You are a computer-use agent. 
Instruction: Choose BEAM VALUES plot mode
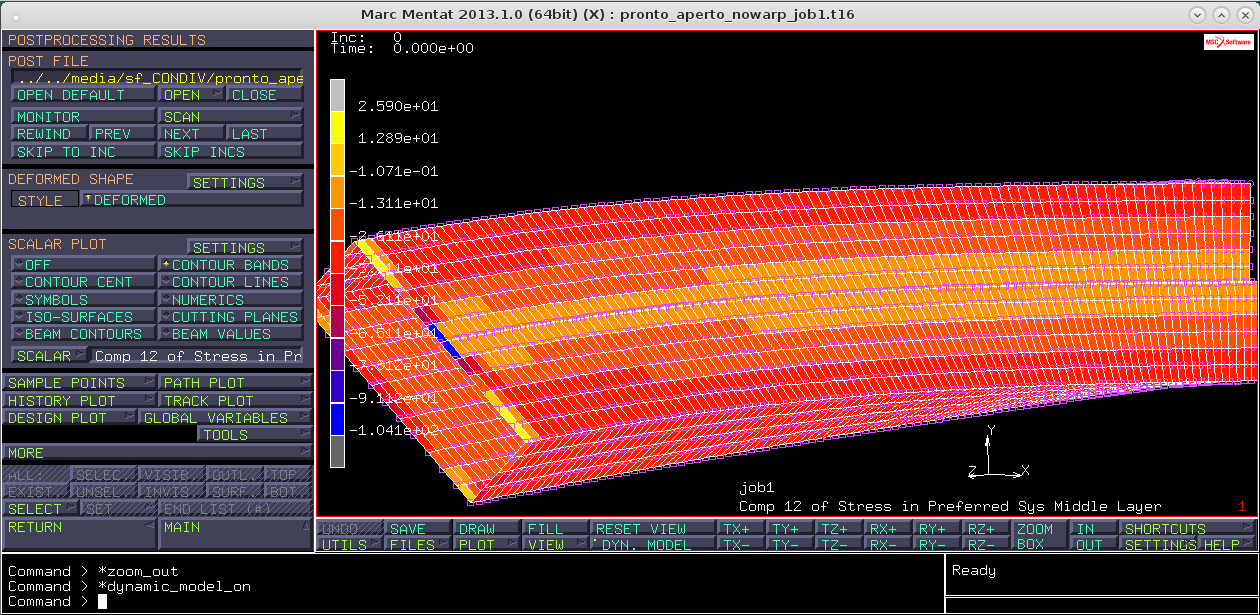231,333
